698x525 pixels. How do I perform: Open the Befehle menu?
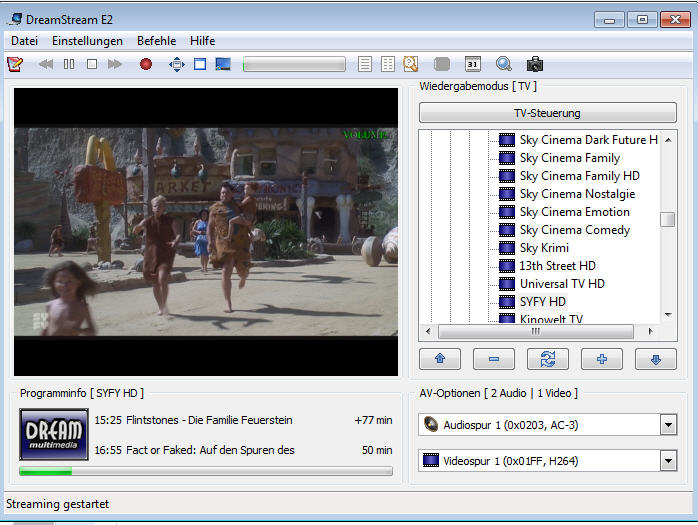[156, 41]
